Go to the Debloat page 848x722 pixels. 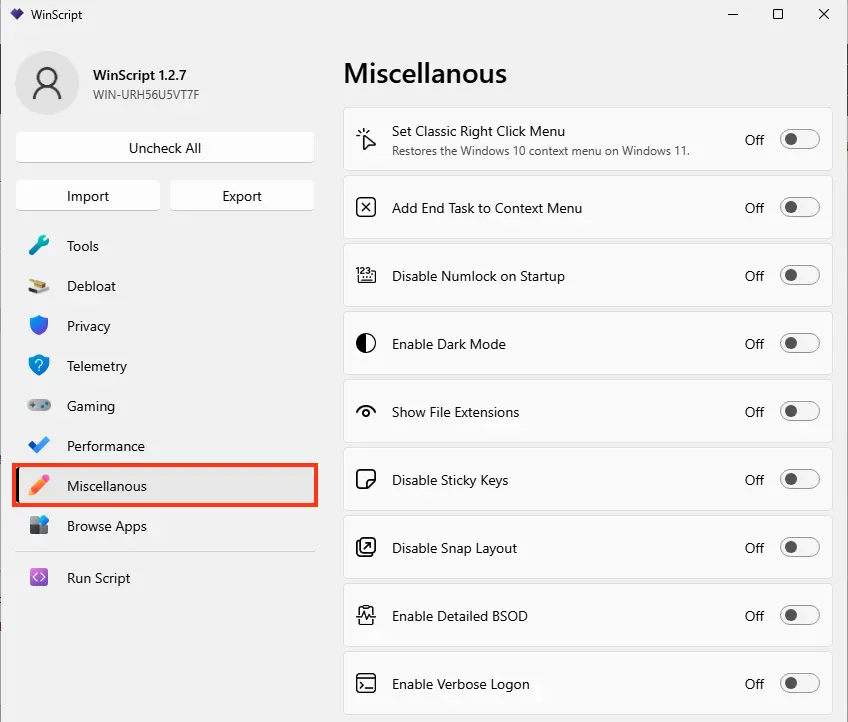point(165,286)
